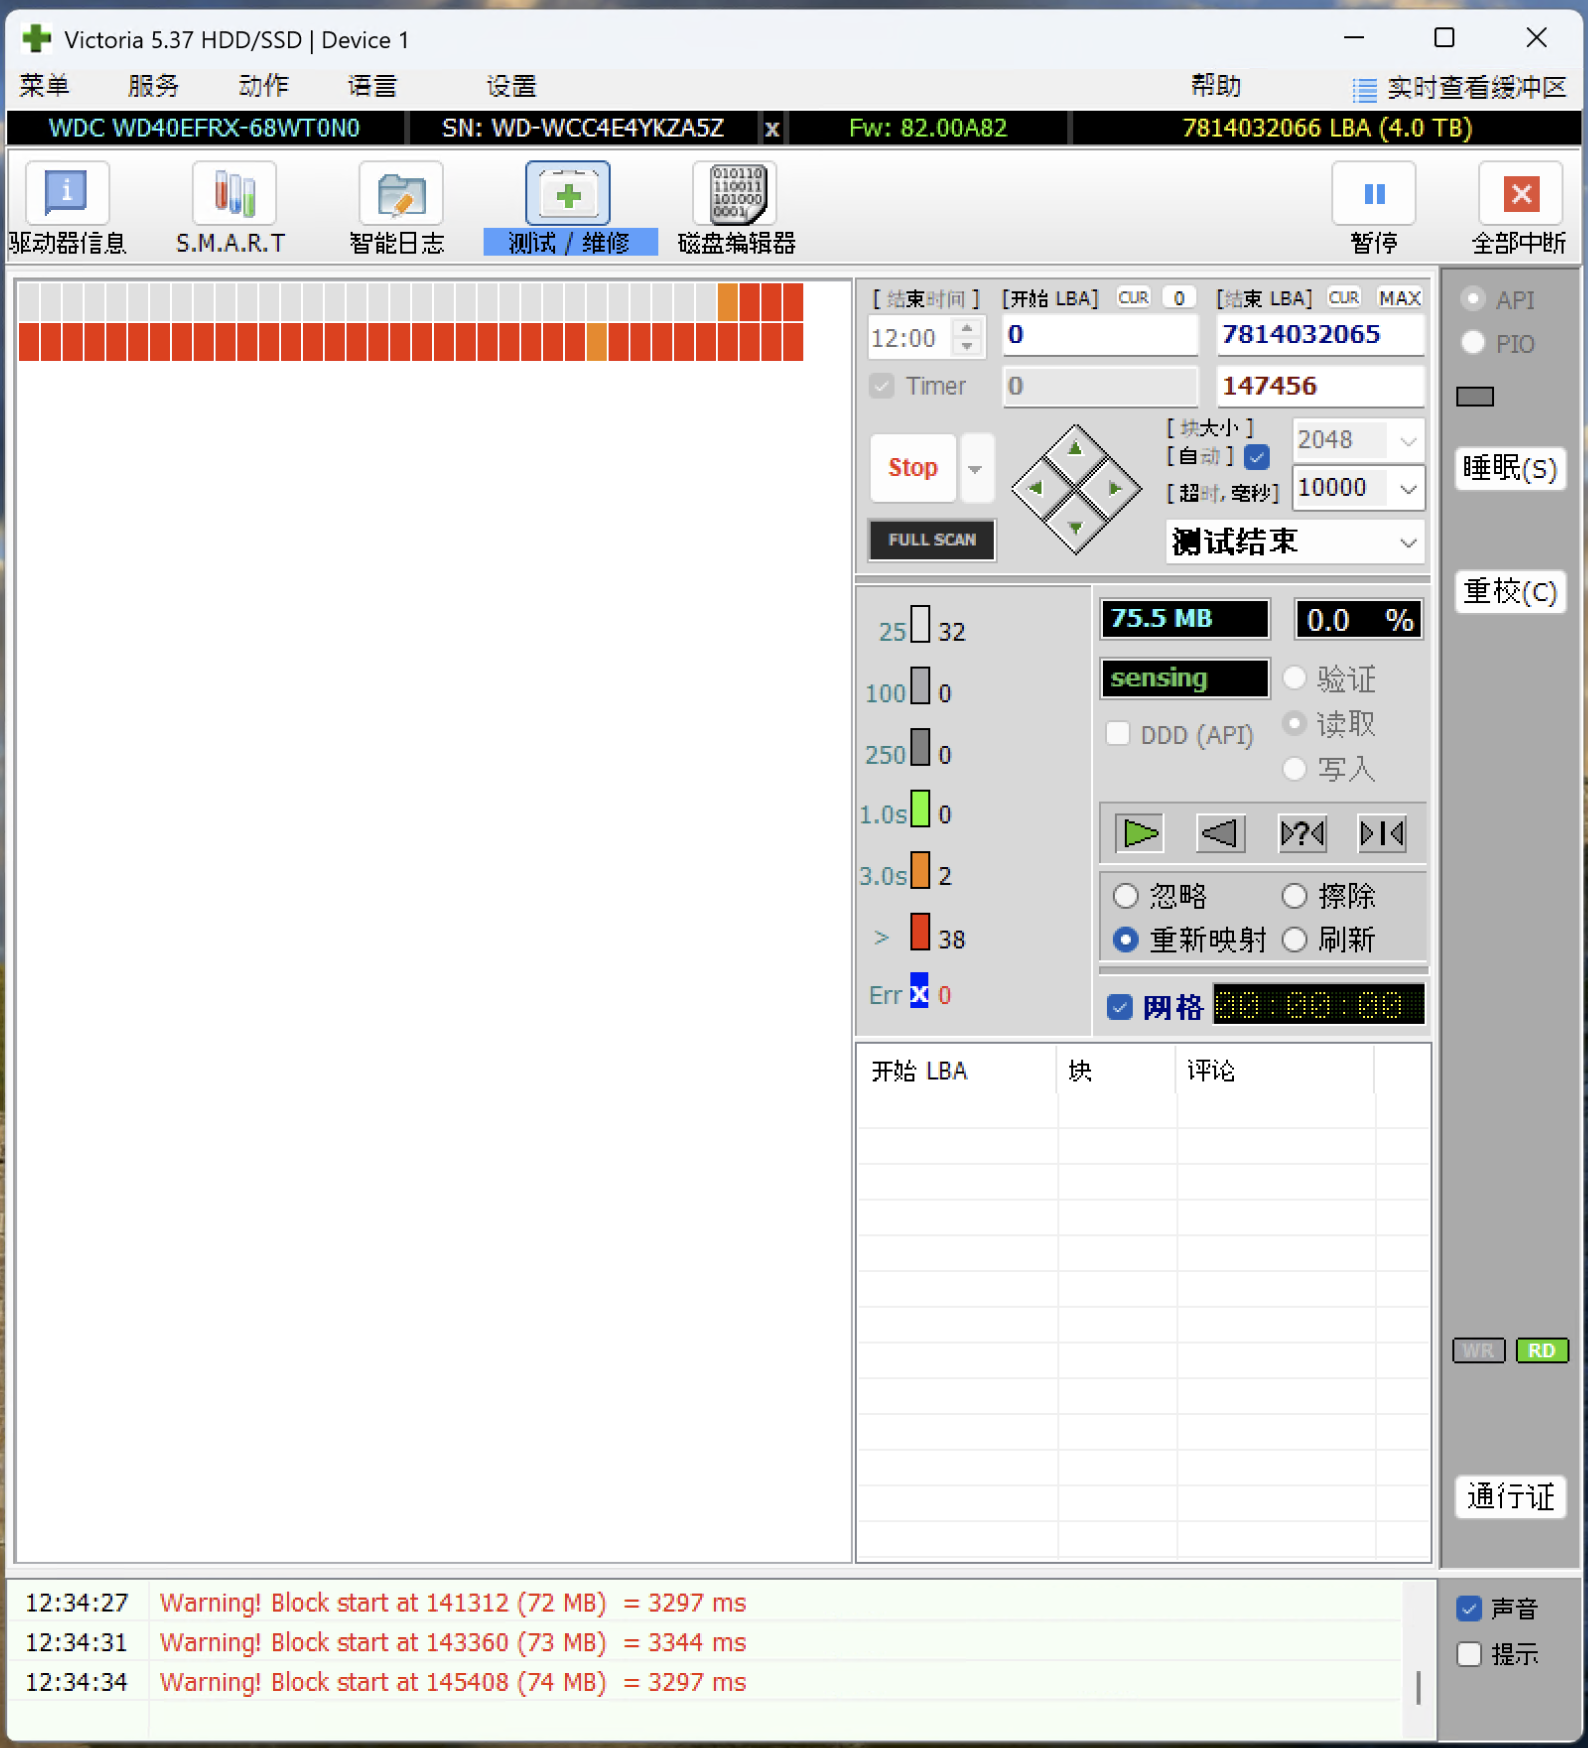Open the S.M.A.R.T panel icon
The width and height of the screenshot is (1588, 1748).
tap(233, 193)
